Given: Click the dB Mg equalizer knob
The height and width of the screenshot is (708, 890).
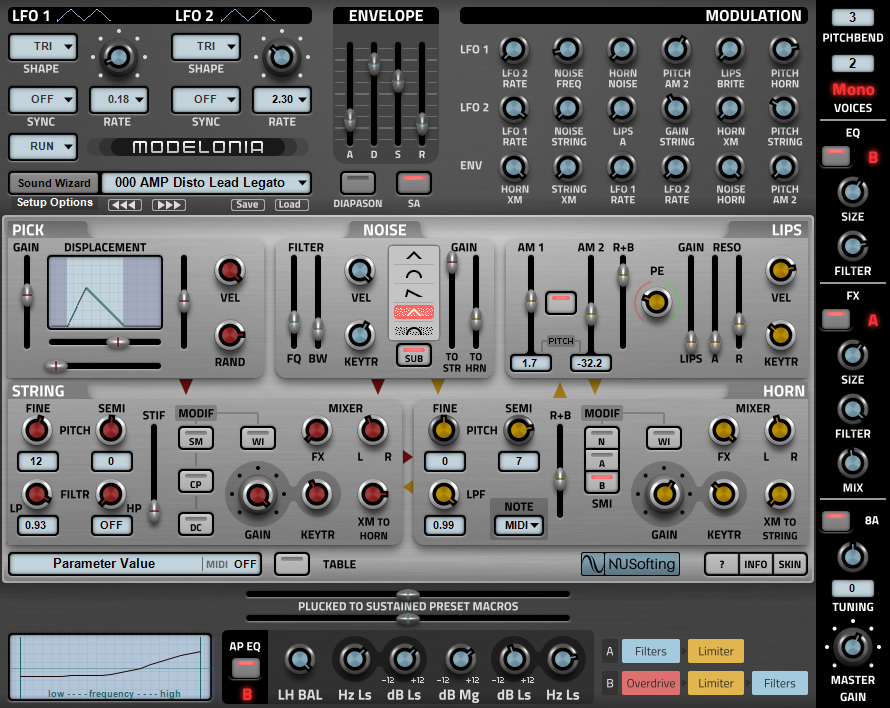Looking at the screenshot, I should pyautogui.click(x=459, y=660).
